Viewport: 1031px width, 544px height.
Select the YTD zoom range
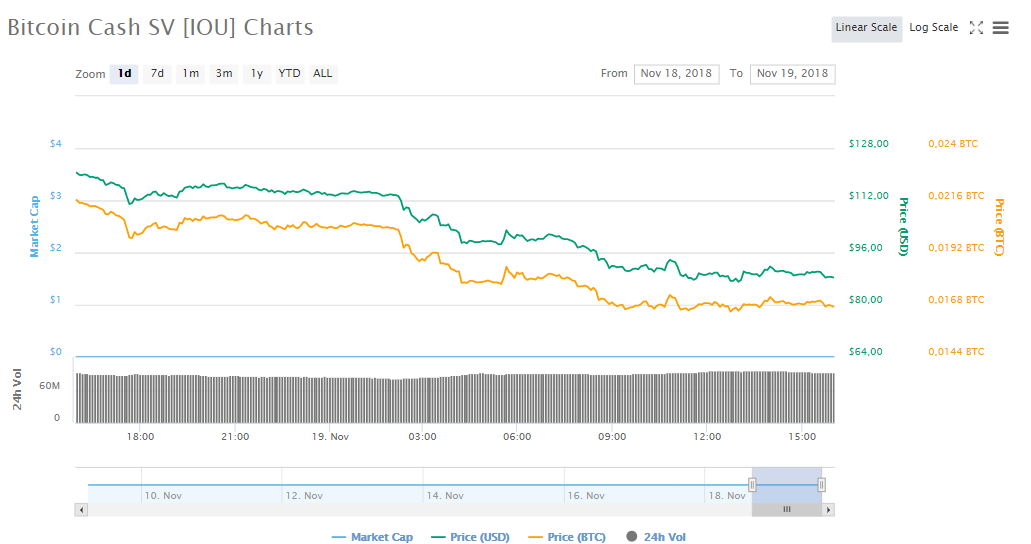(x=289, y=74)
